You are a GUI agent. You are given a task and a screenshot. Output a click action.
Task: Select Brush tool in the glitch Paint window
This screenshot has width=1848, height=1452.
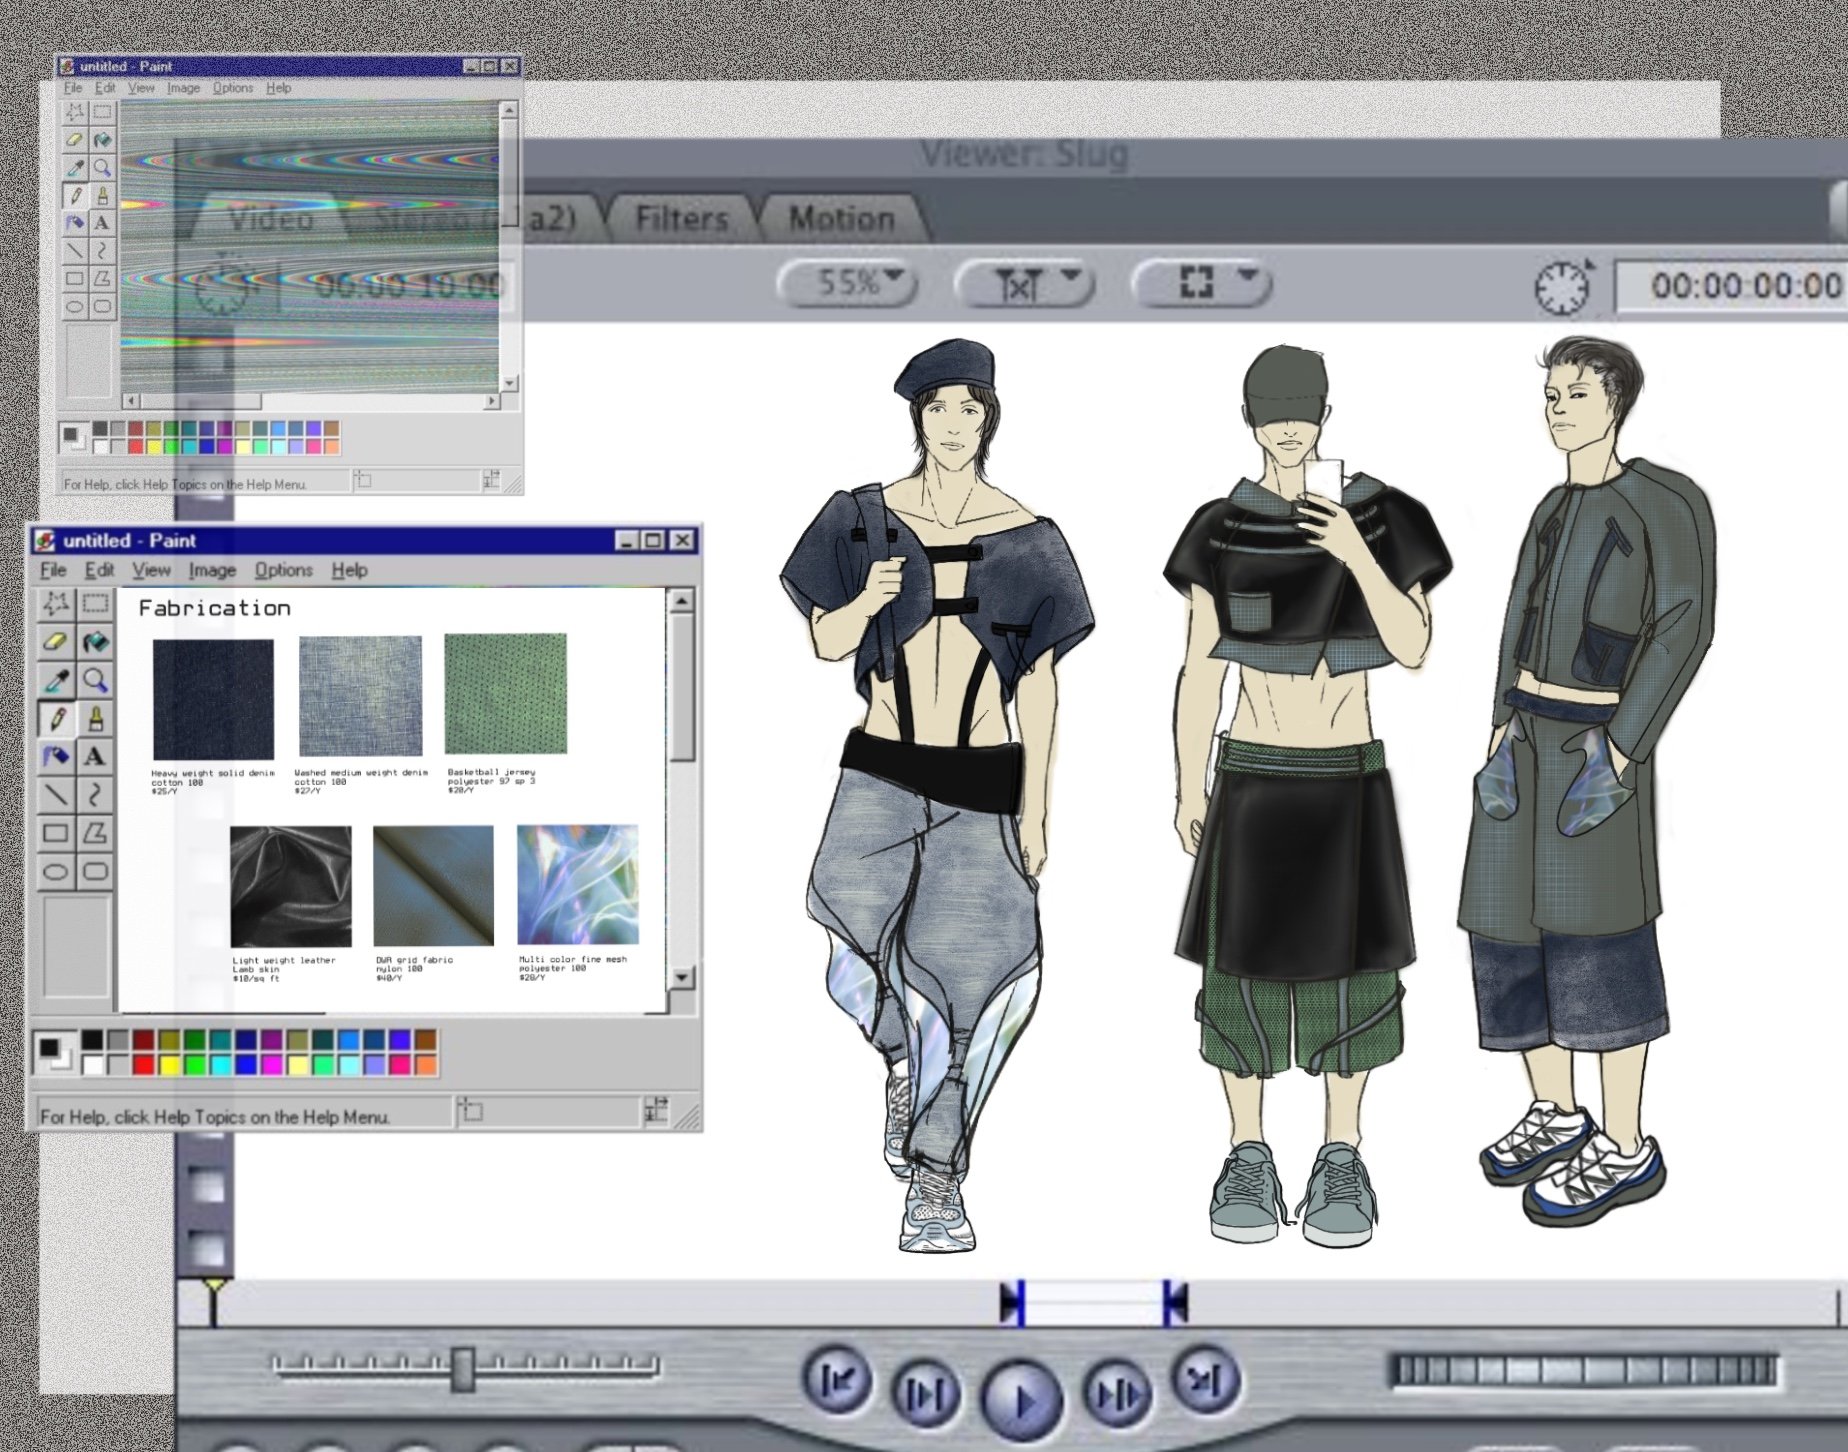click(x=102, y=196)
